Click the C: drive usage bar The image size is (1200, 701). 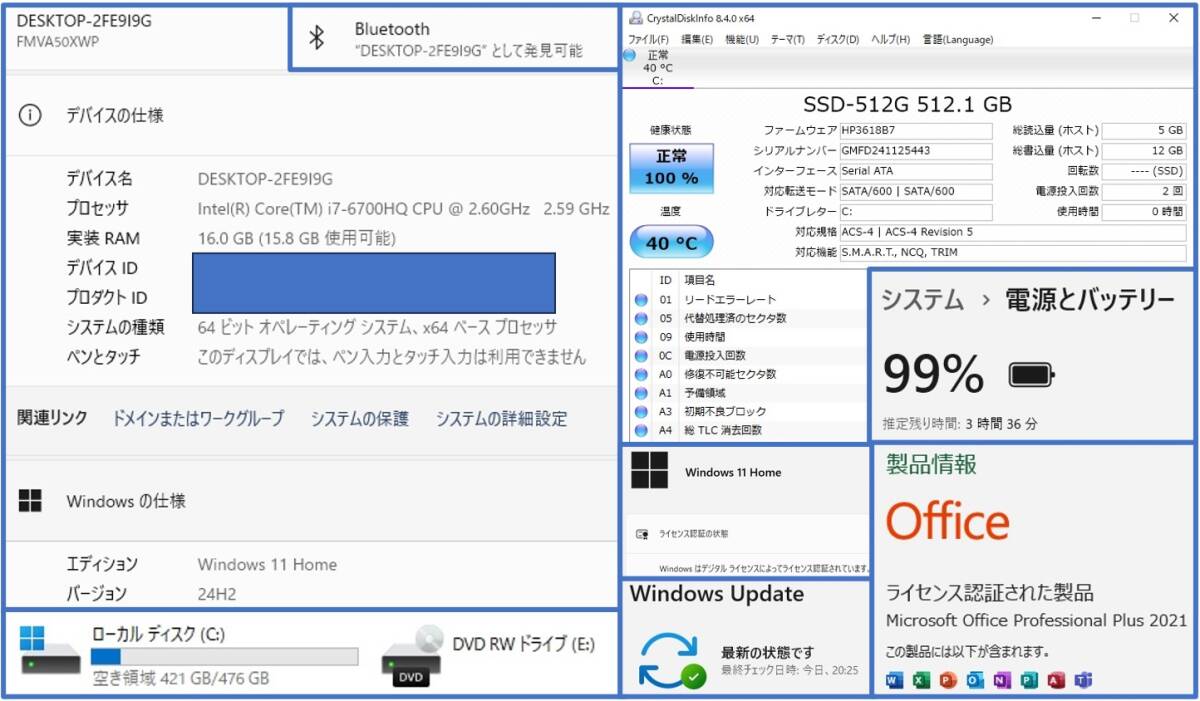224,656
